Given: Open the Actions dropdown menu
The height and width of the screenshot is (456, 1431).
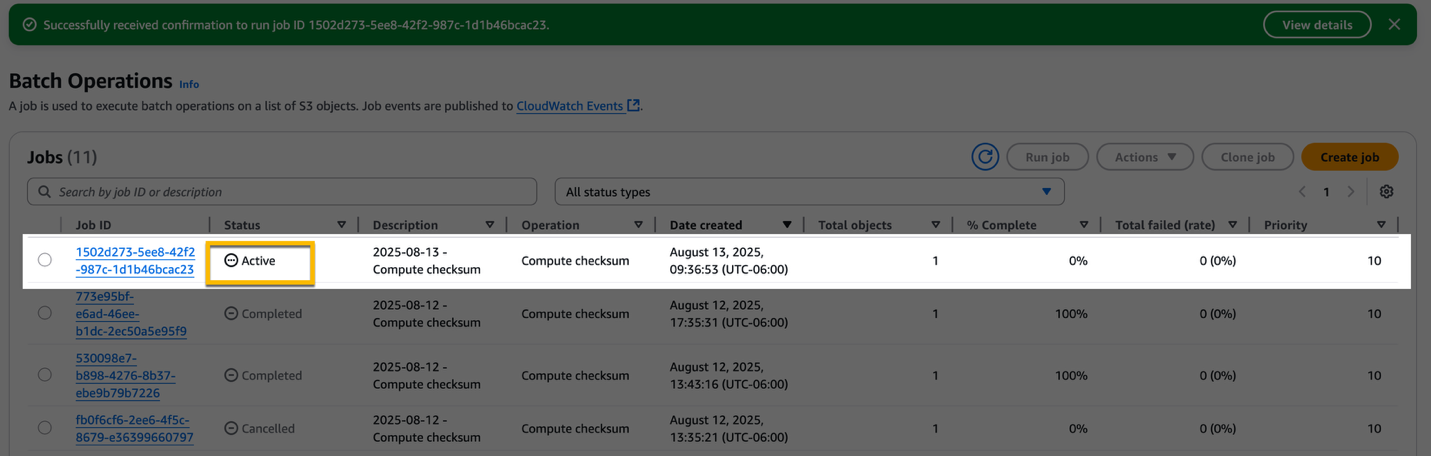Looking at the screenshot, I should click(1145, 157).
